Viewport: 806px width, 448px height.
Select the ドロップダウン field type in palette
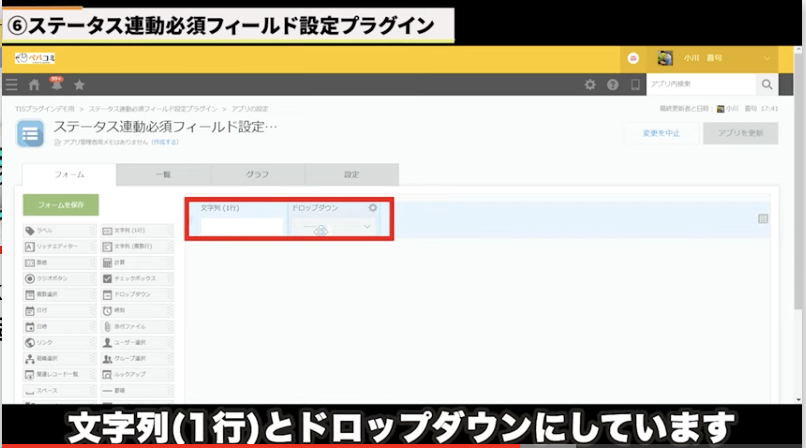click(x=137, y=294)
